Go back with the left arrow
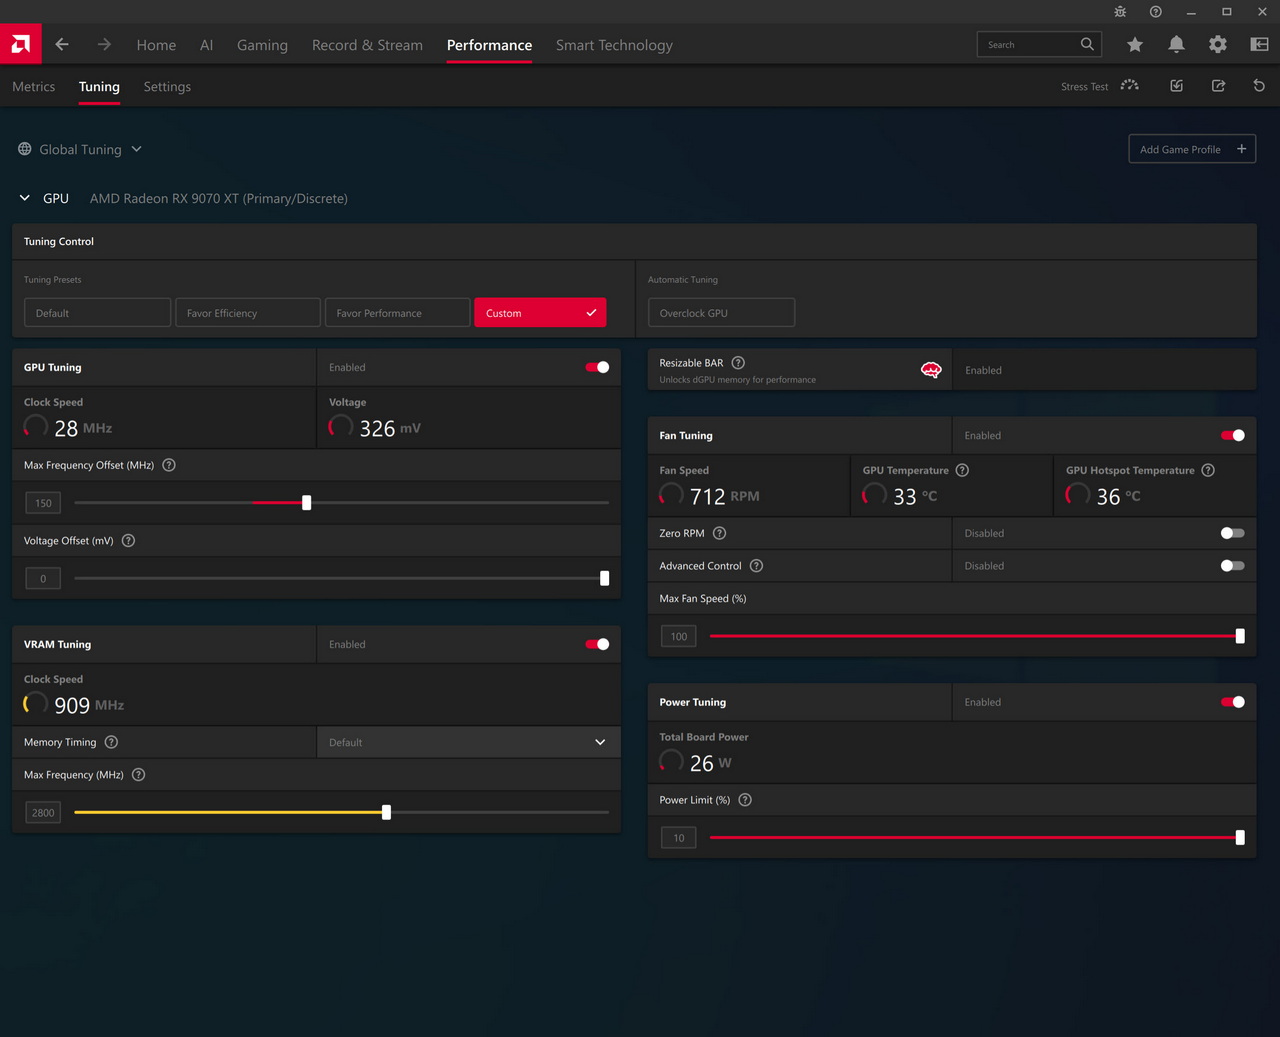Screen dimensions: 1280x1037 click(x=62, y=44)
